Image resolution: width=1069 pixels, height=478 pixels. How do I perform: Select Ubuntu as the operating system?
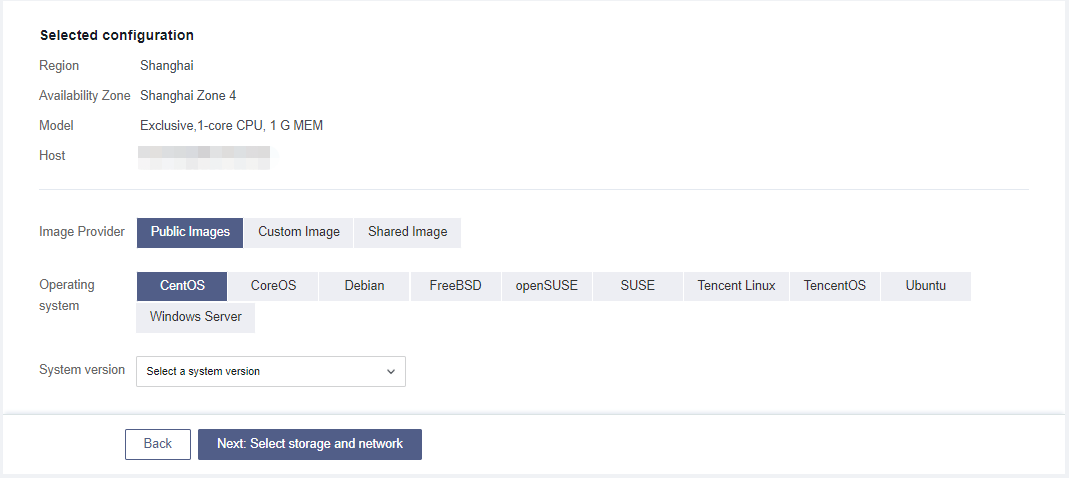(x=926, y=286)
